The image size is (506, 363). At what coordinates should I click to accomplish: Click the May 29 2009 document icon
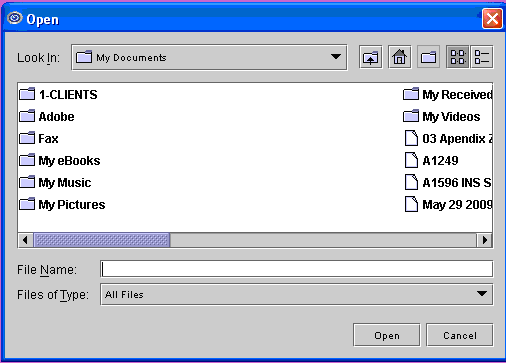click(x=411, y=204)
